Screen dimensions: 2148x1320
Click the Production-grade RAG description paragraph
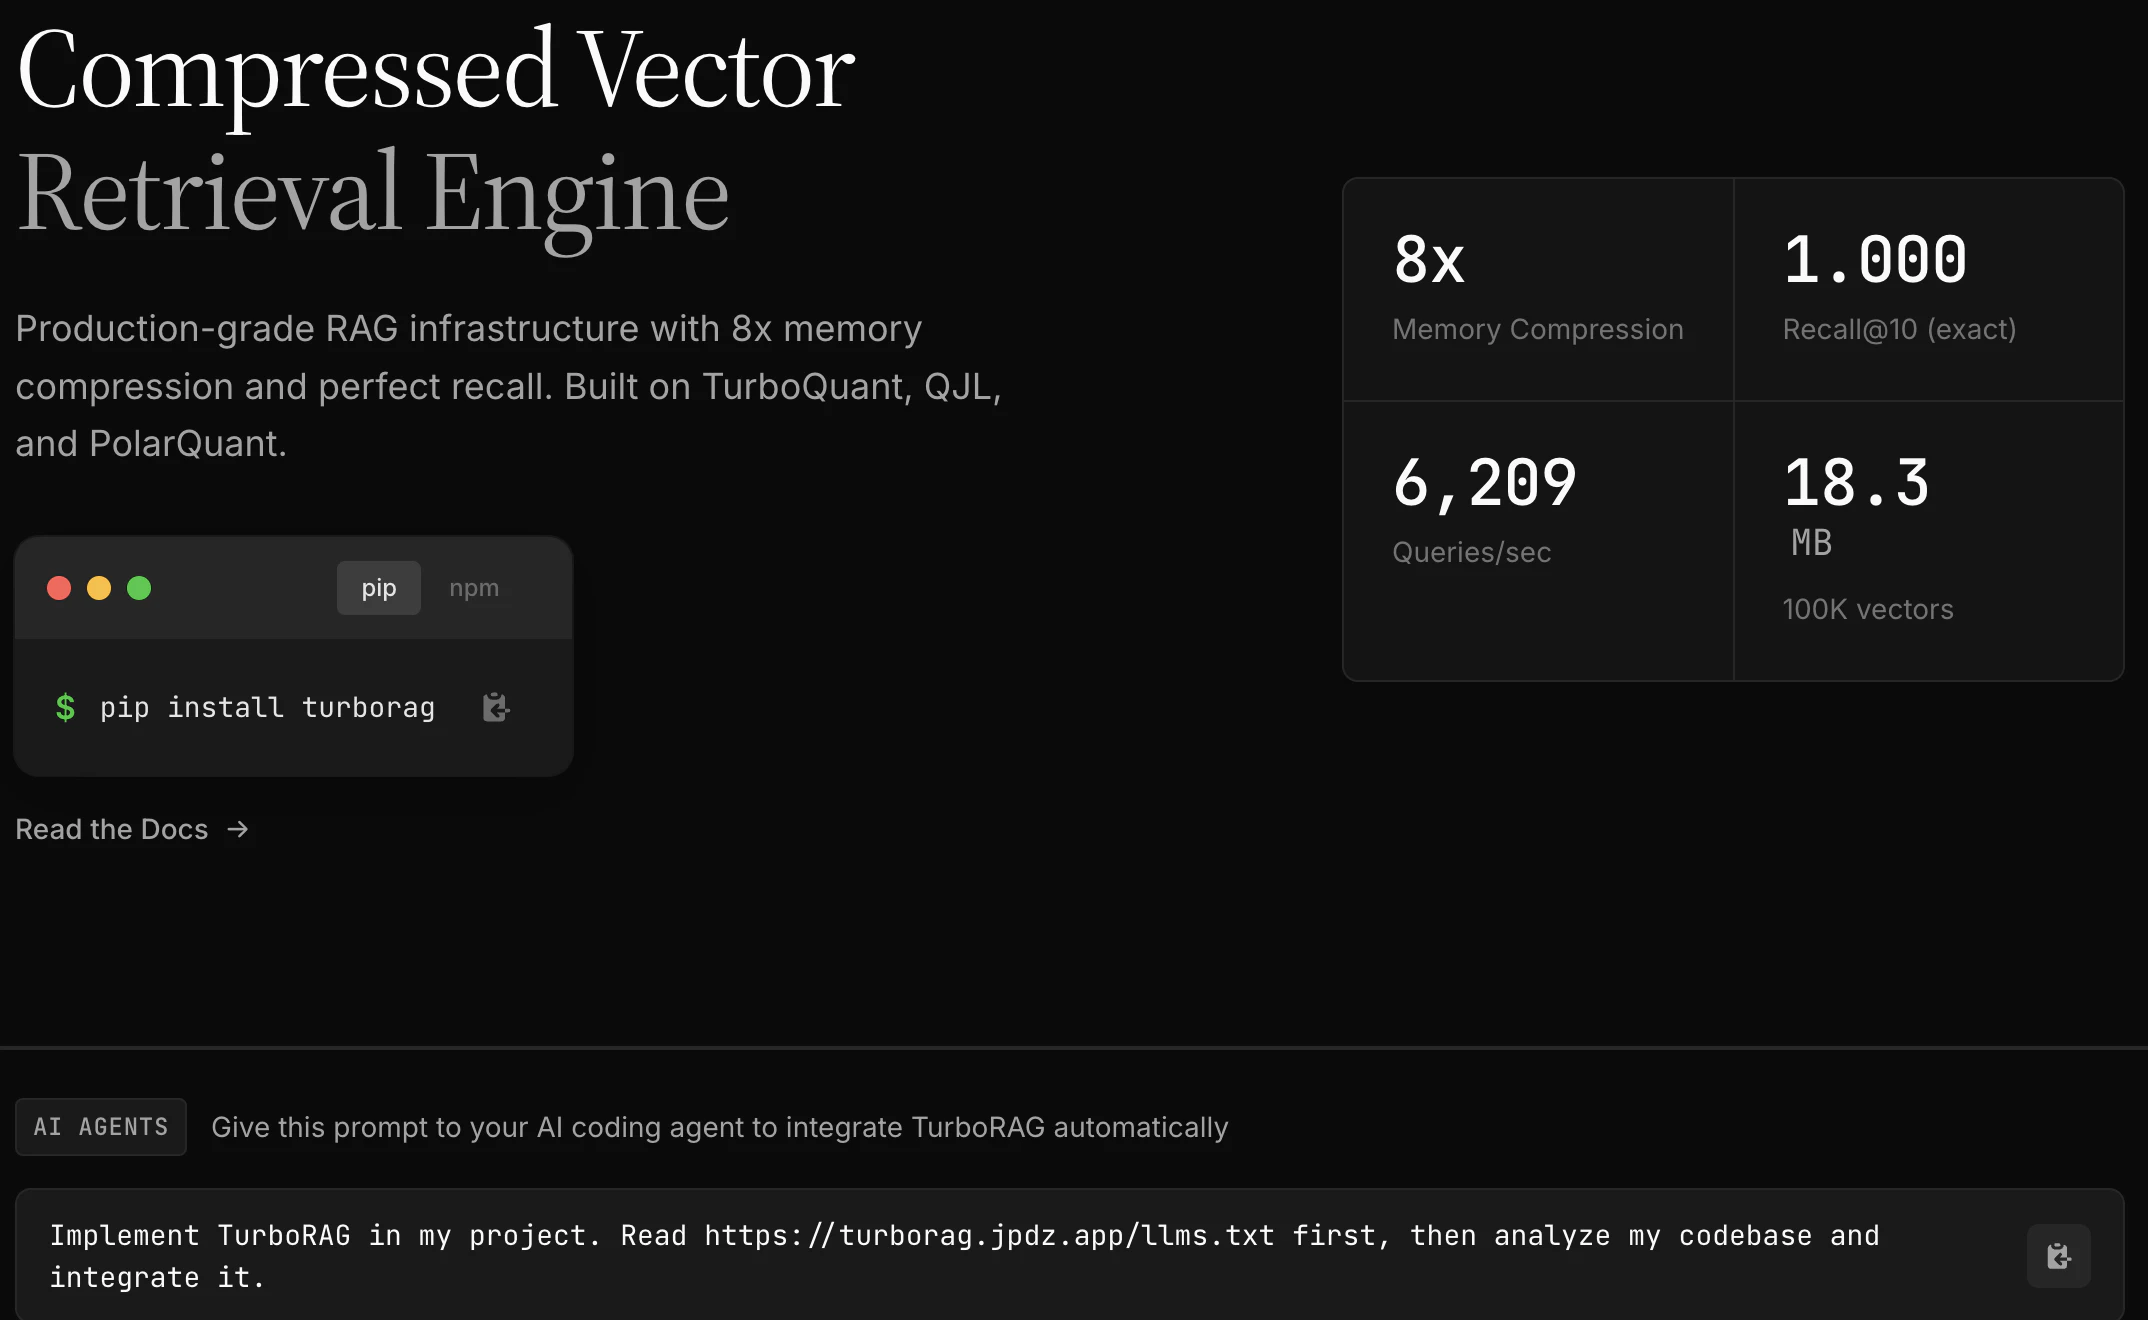pos(508,386)
